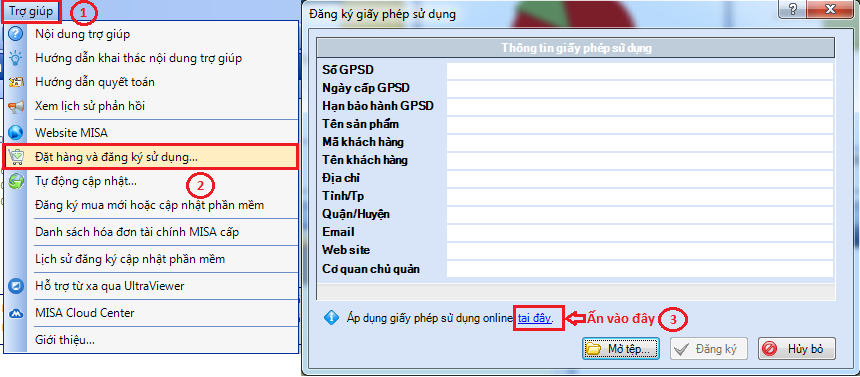Click the dialog title bar help question mark
860x377 pixels.
pyautogui.click(x=794, y=10)
